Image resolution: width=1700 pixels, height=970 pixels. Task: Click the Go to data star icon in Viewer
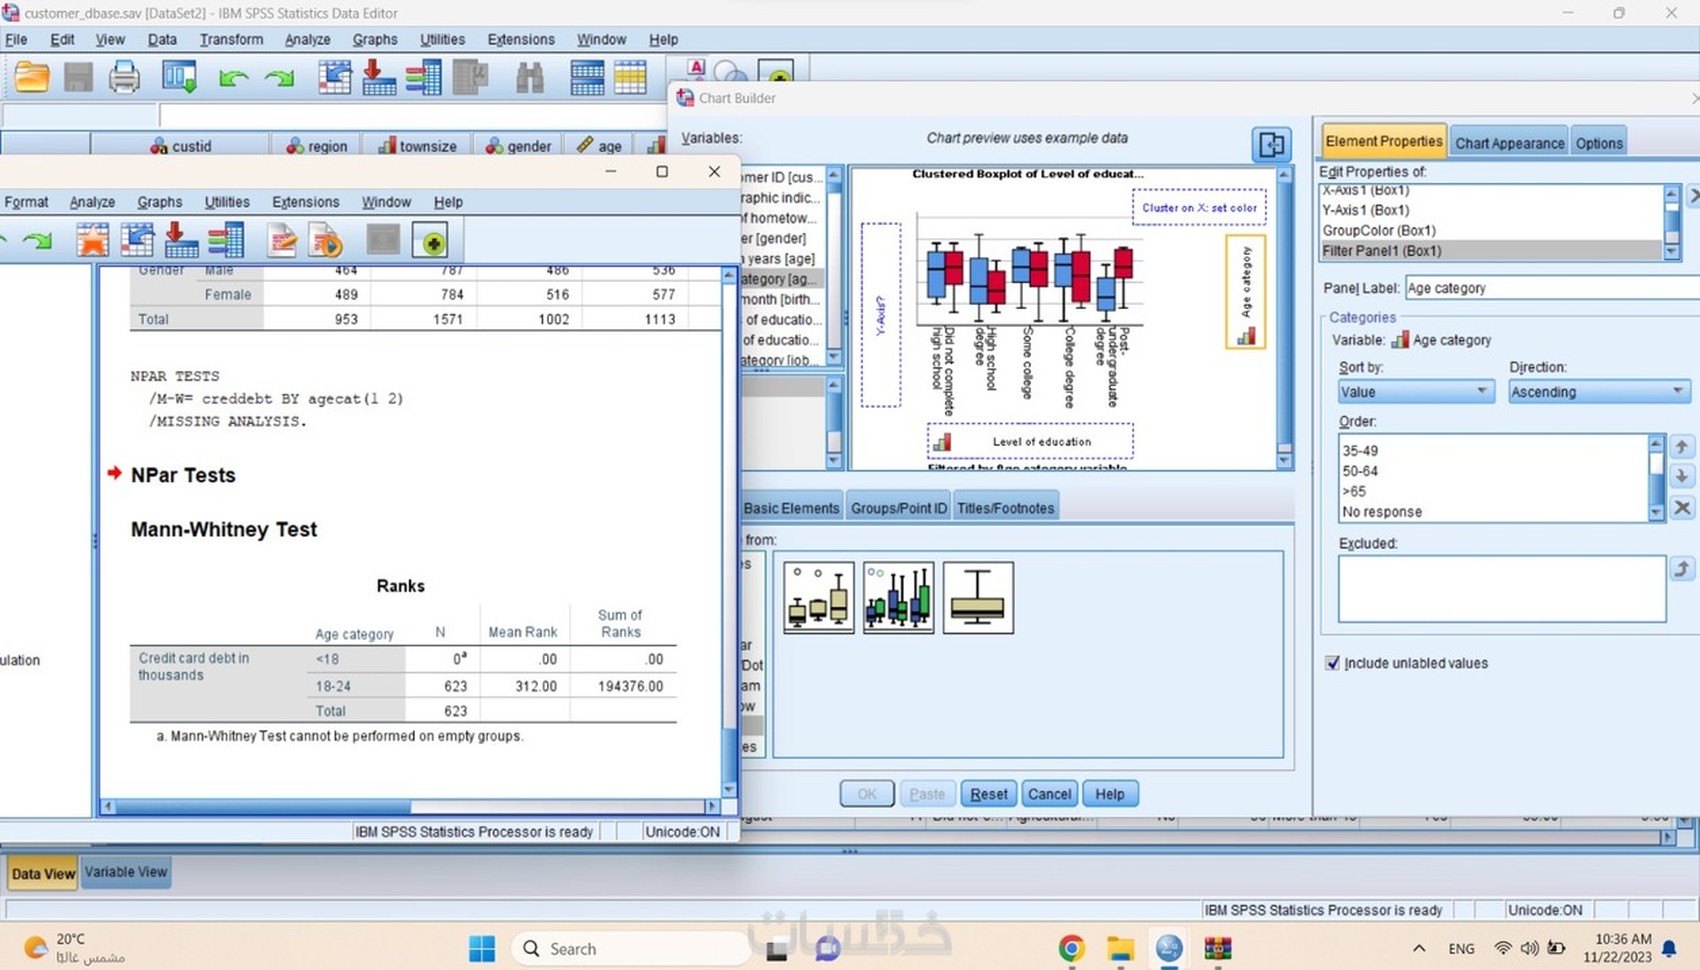click(x=92, y=240)
